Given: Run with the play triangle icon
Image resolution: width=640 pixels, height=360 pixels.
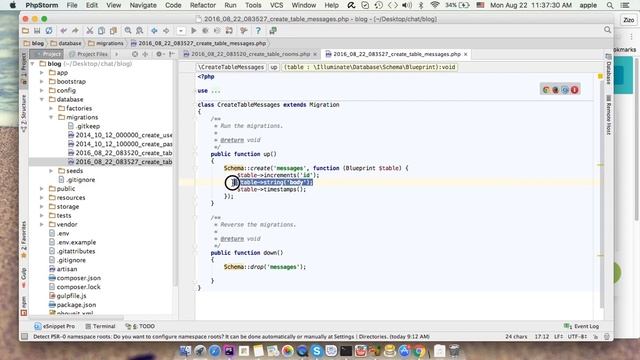Looking at the screenshot, I should (x=194, y=31).
